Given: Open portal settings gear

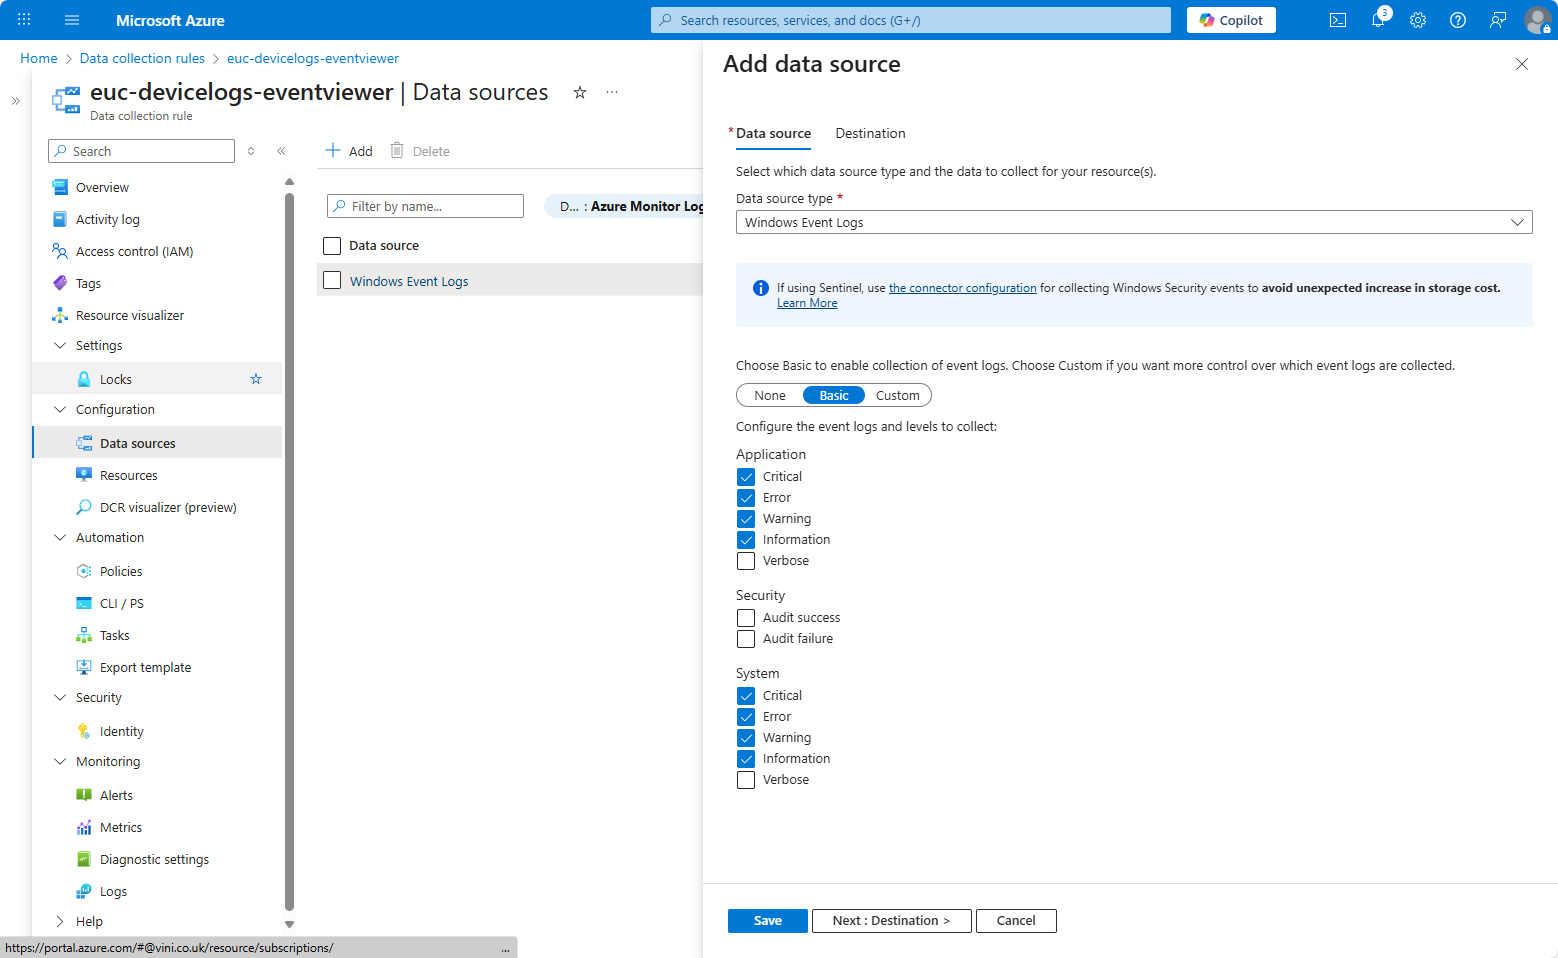Looking at the screenshot, I should pos(1417,20).
